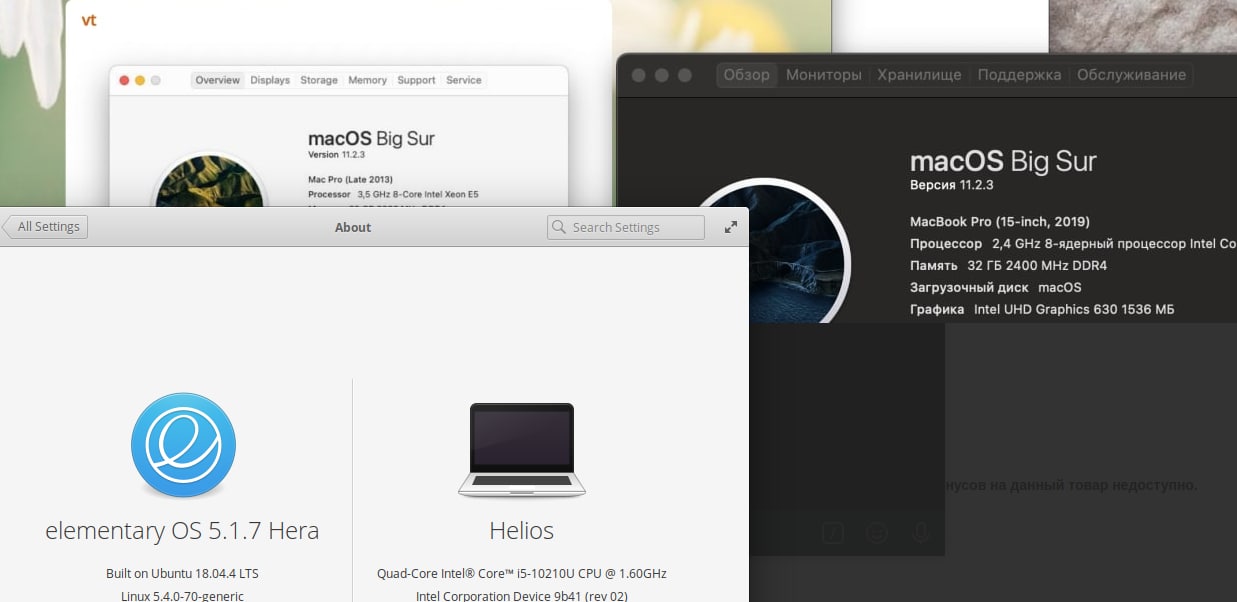Screen dimensions: 1237x602
Task: Click the Процессор 2,4 GHz line
Action: pyautogui.click(x=1073, y=244)
